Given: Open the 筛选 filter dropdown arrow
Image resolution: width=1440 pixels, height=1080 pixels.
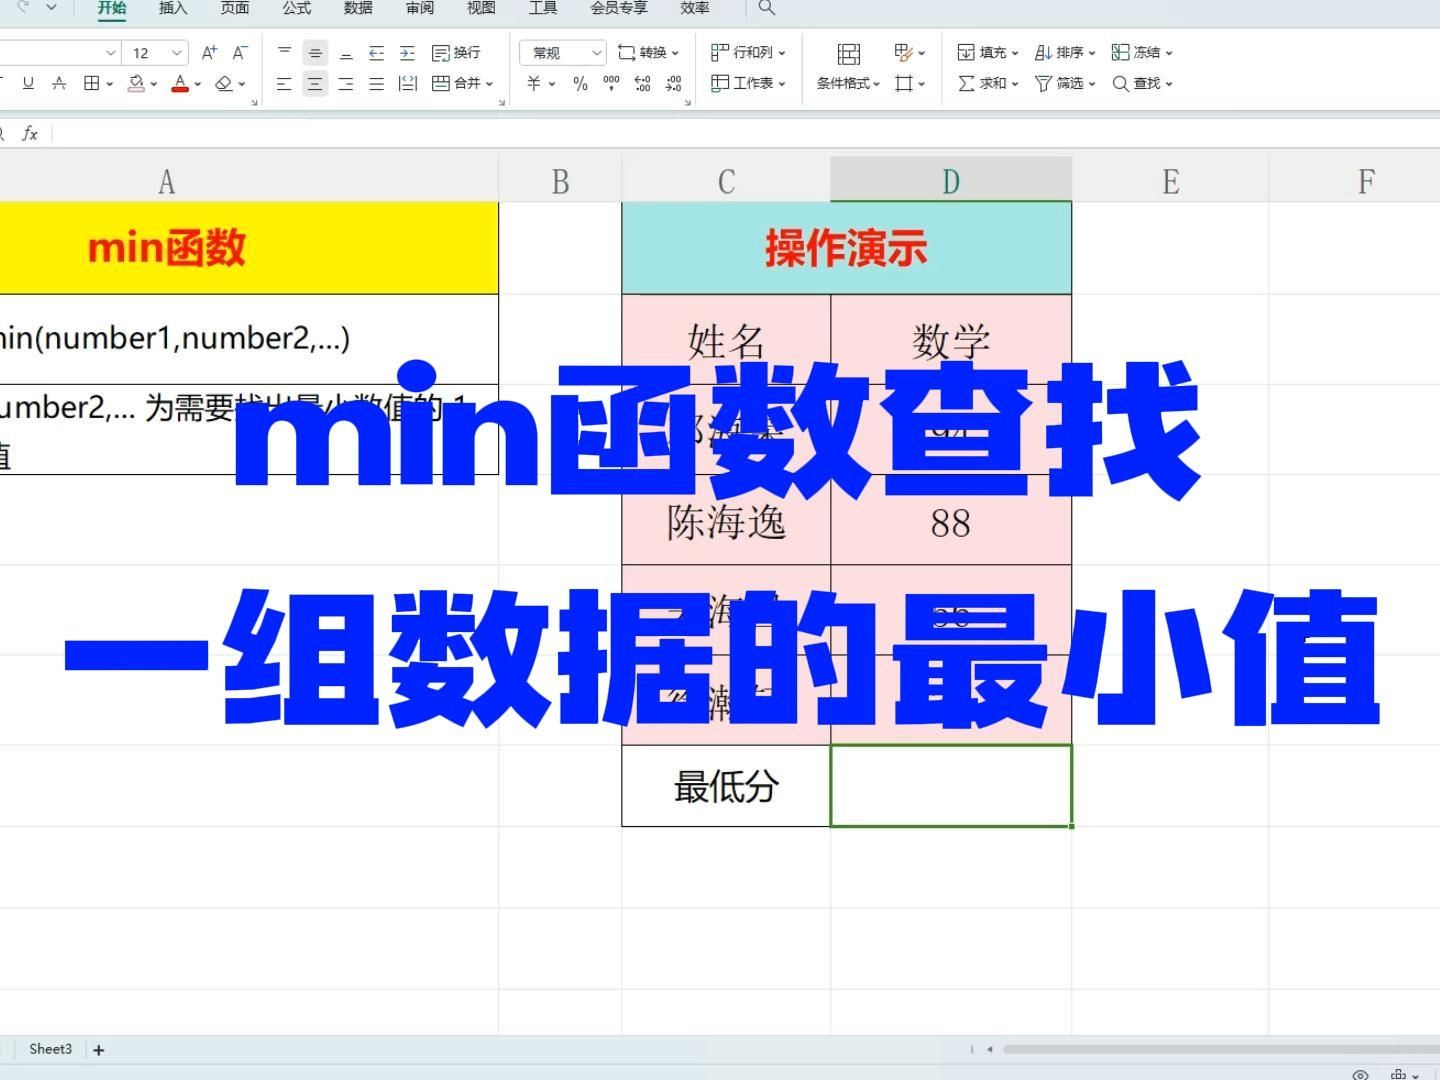Looking at the screenshot, I should tap(1091, 84).
